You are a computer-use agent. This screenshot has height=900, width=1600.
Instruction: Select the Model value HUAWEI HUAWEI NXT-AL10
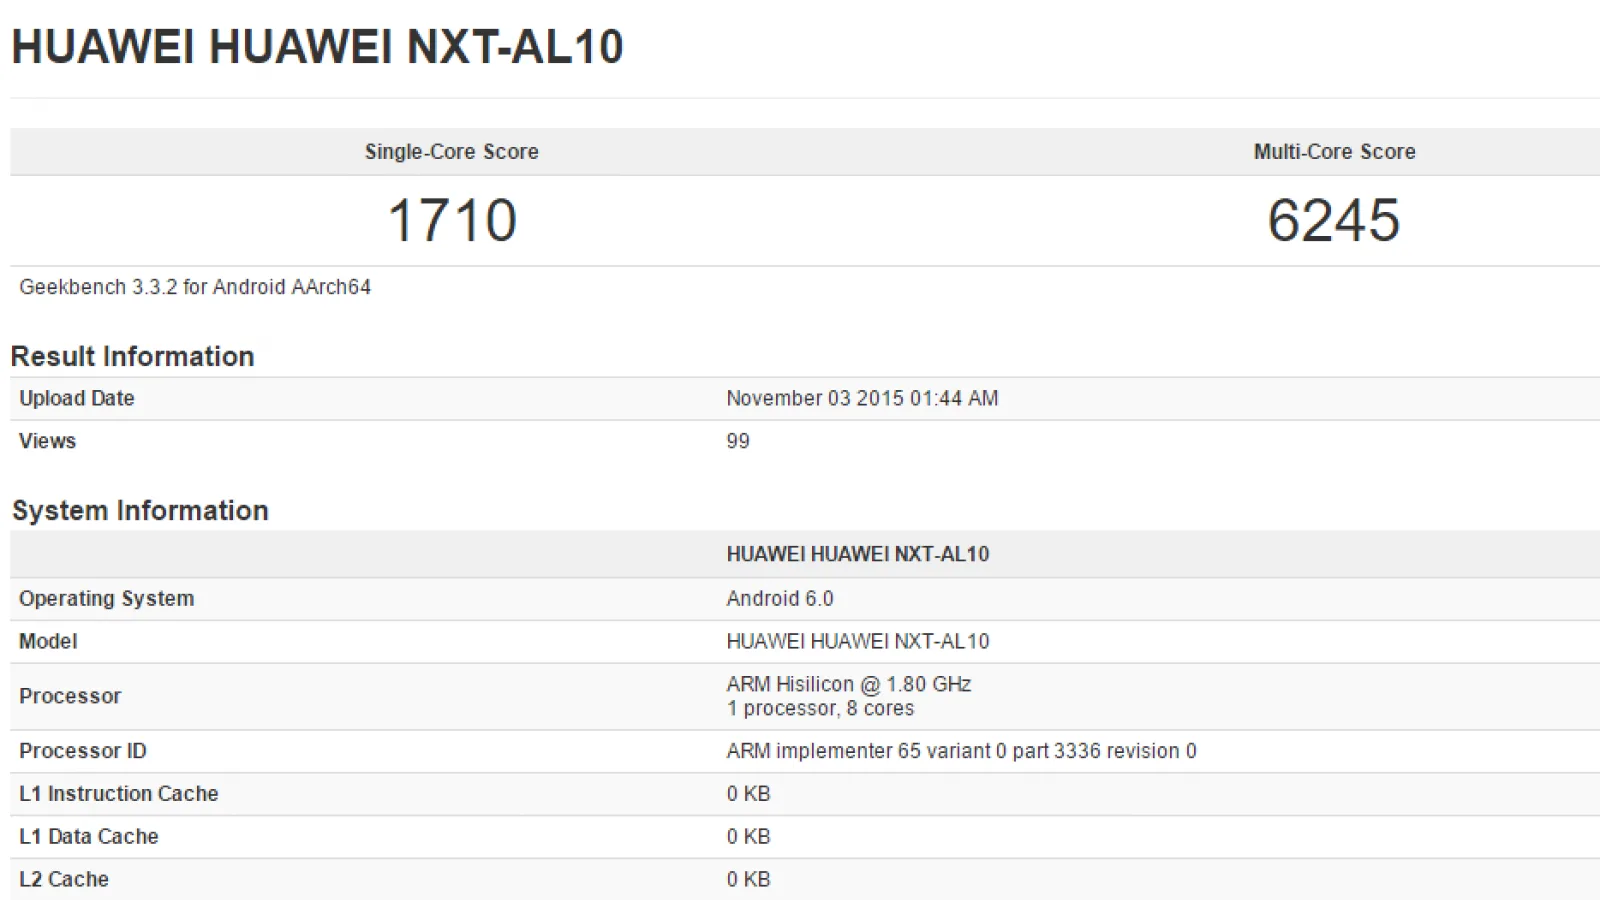tap(858, 641)
